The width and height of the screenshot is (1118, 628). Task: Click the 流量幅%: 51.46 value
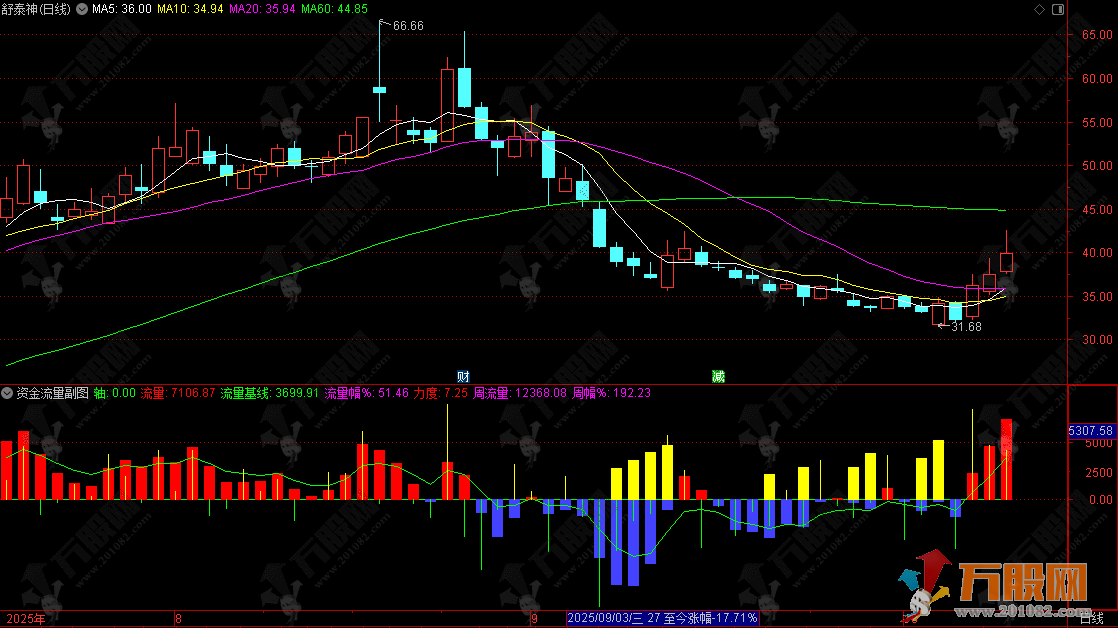366,393
